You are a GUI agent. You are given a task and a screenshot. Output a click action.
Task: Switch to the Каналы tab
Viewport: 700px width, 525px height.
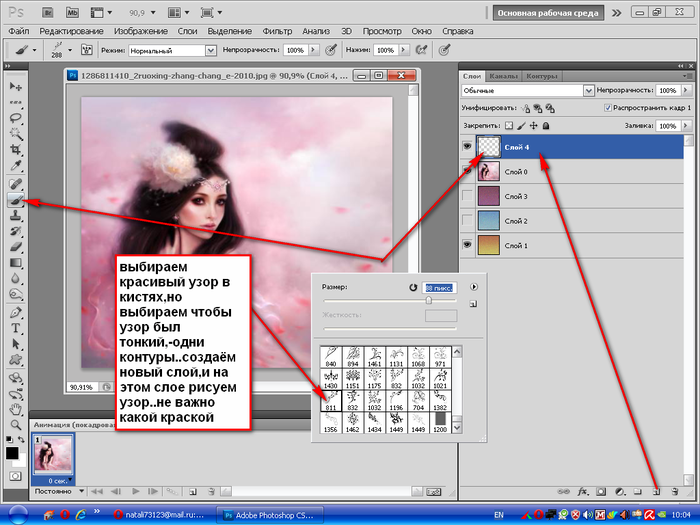tap(503, 76)
